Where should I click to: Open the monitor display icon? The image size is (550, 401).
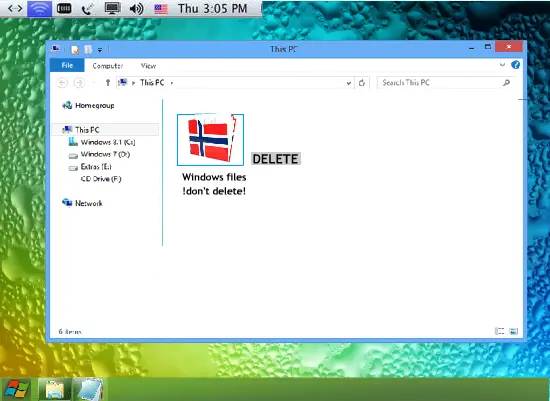[113, 8]
